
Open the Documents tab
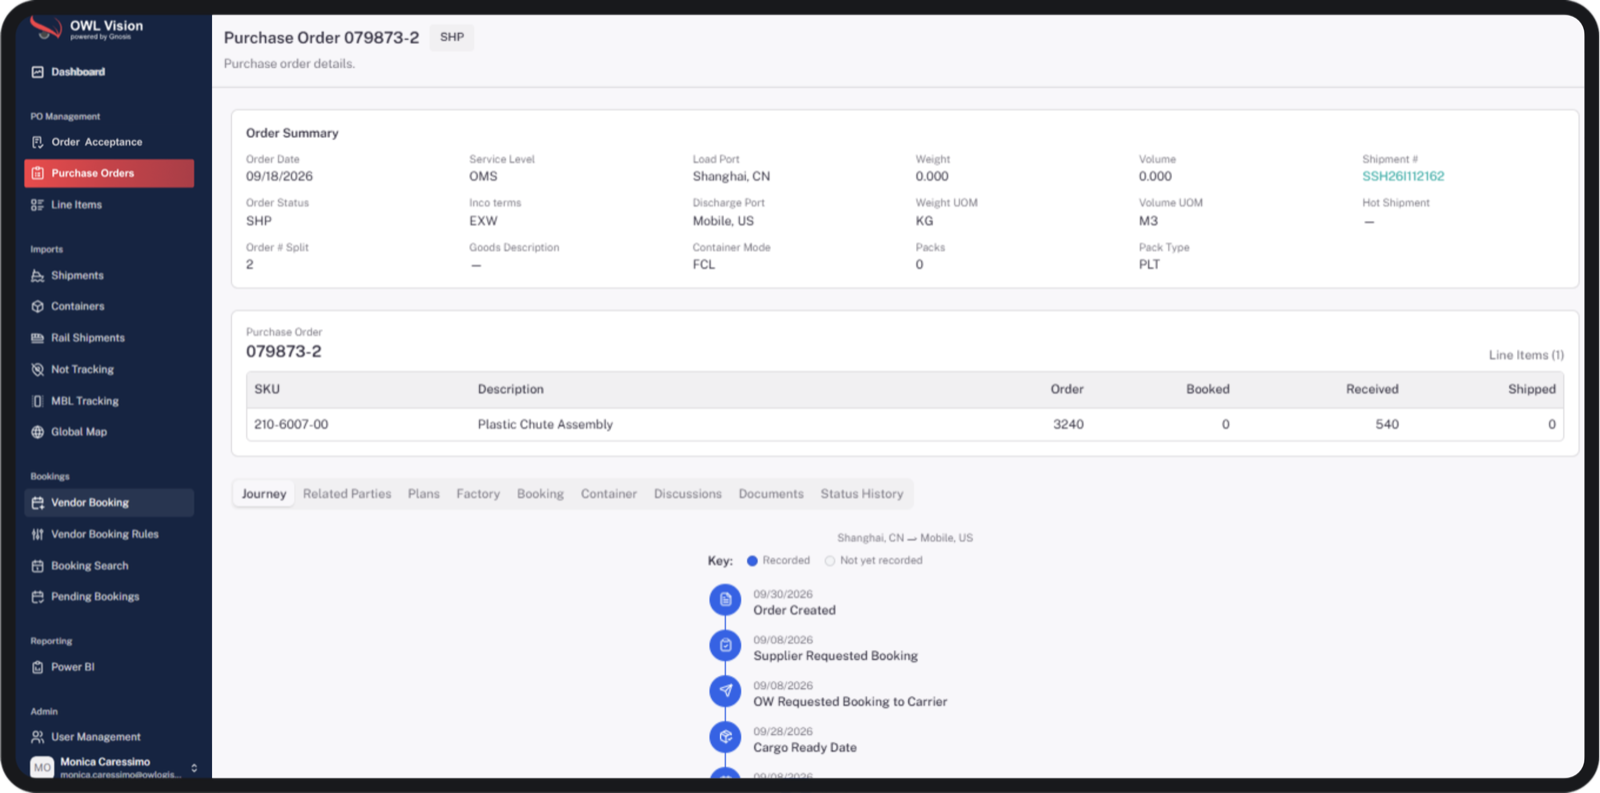coord(771,494)
